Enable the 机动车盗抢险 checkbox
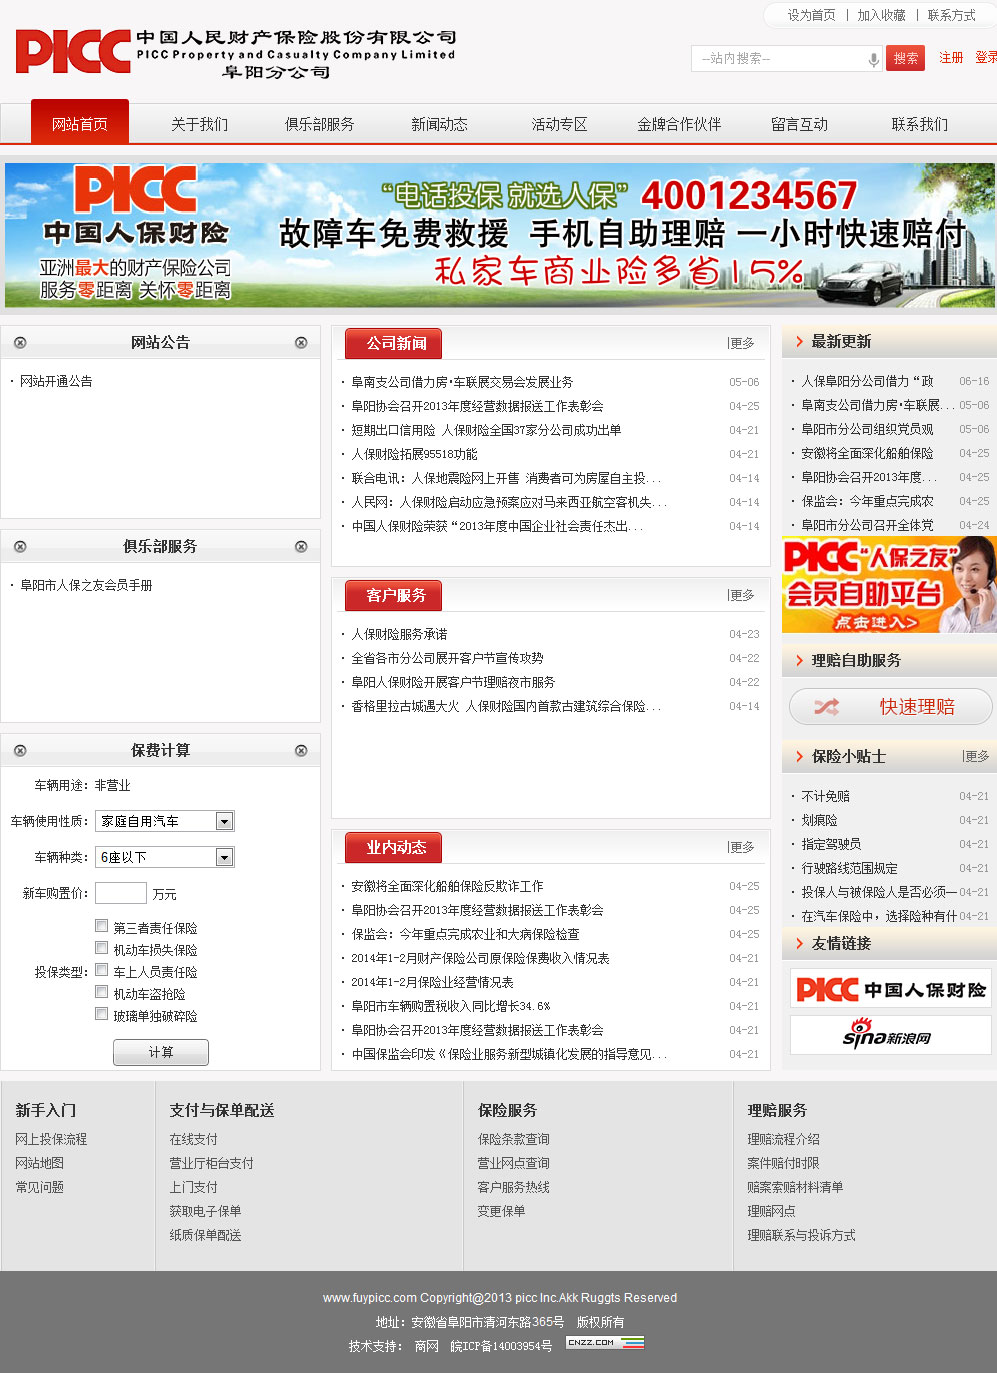 tap(101, 992)
